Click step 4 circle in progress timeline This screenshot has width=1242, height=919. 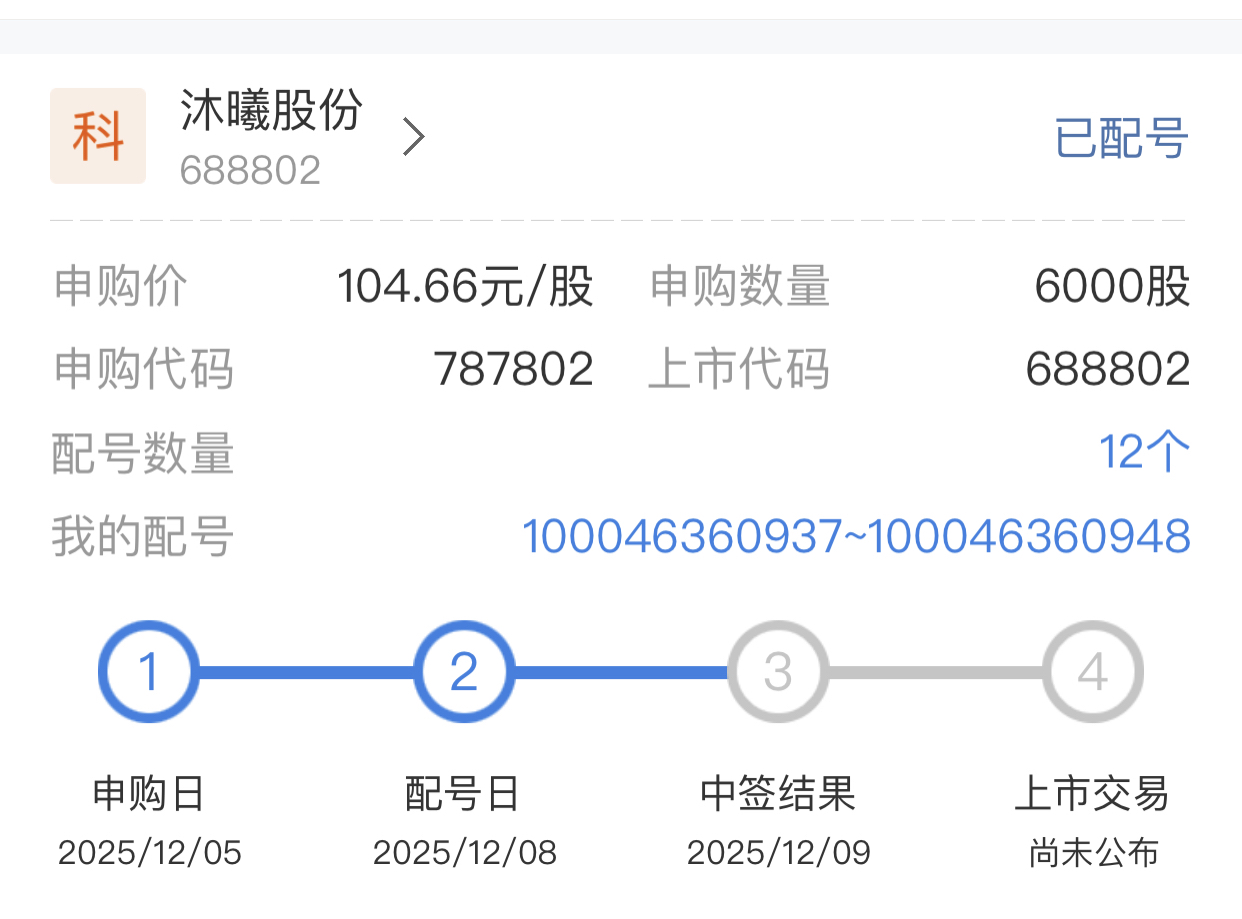tap(1093, 672)
